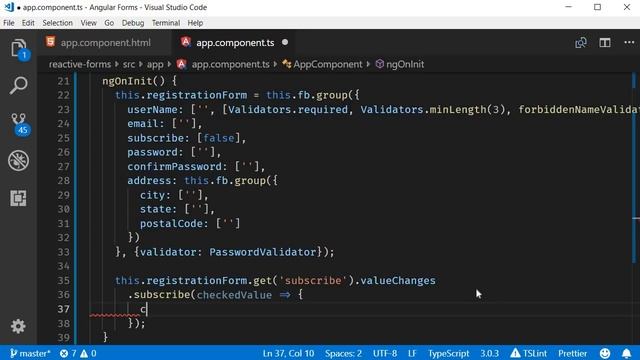Click the app breadcrumb segment
The width and height of the screenshot is (640, 360).
pyautogui.click(x=155, y=64)
